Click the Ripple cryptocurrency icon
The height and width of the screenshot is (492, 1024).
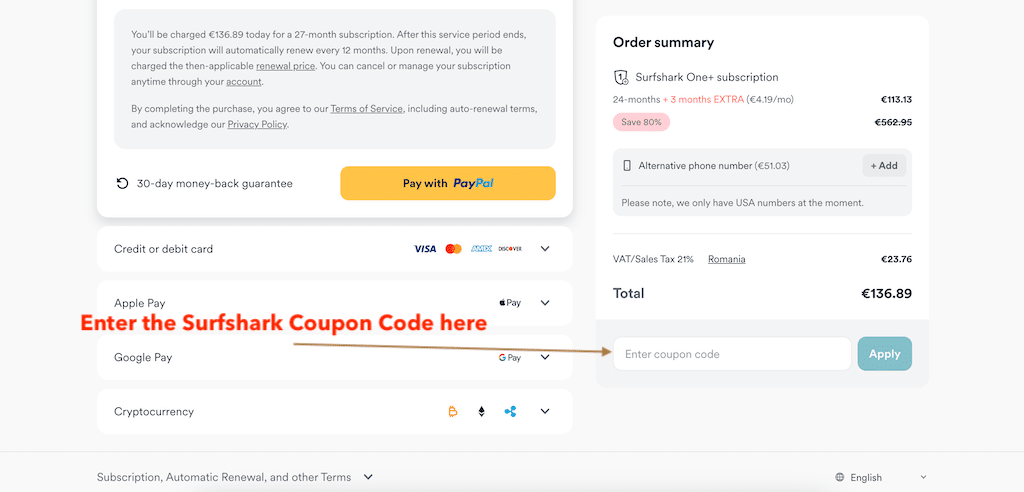[x=510, y=411]
